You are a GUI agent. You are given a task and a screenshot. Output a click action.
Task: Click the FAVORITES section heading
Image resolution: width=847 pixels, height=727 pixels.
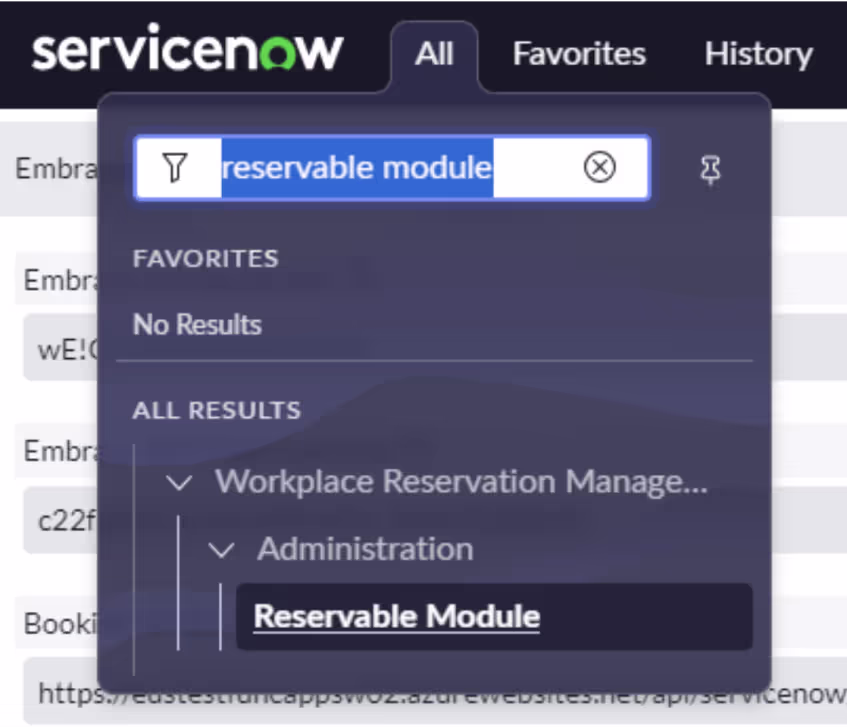pyautogui.click(x=205, y=259)
